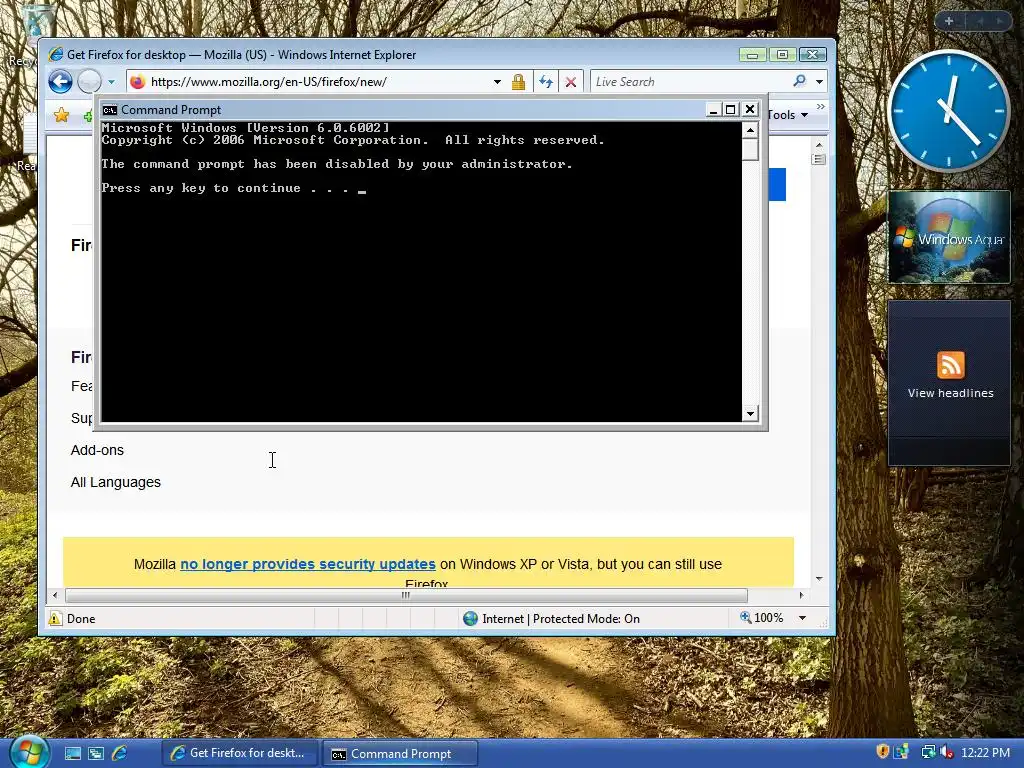Expand the address bar history dropdown
The width and height of the screenshot is (1024, 768).
click(x=497, y=82)
